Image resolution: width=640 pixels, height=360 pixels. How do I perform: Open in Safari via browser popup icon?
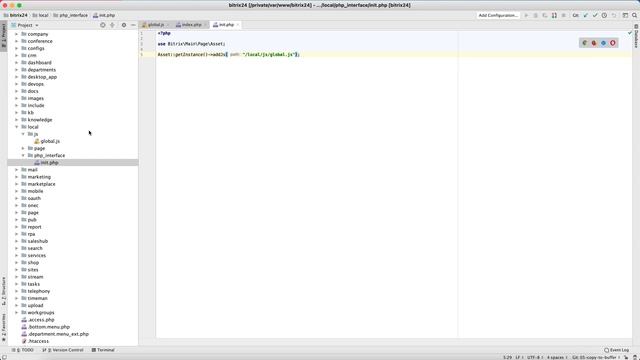coord(604,43)
